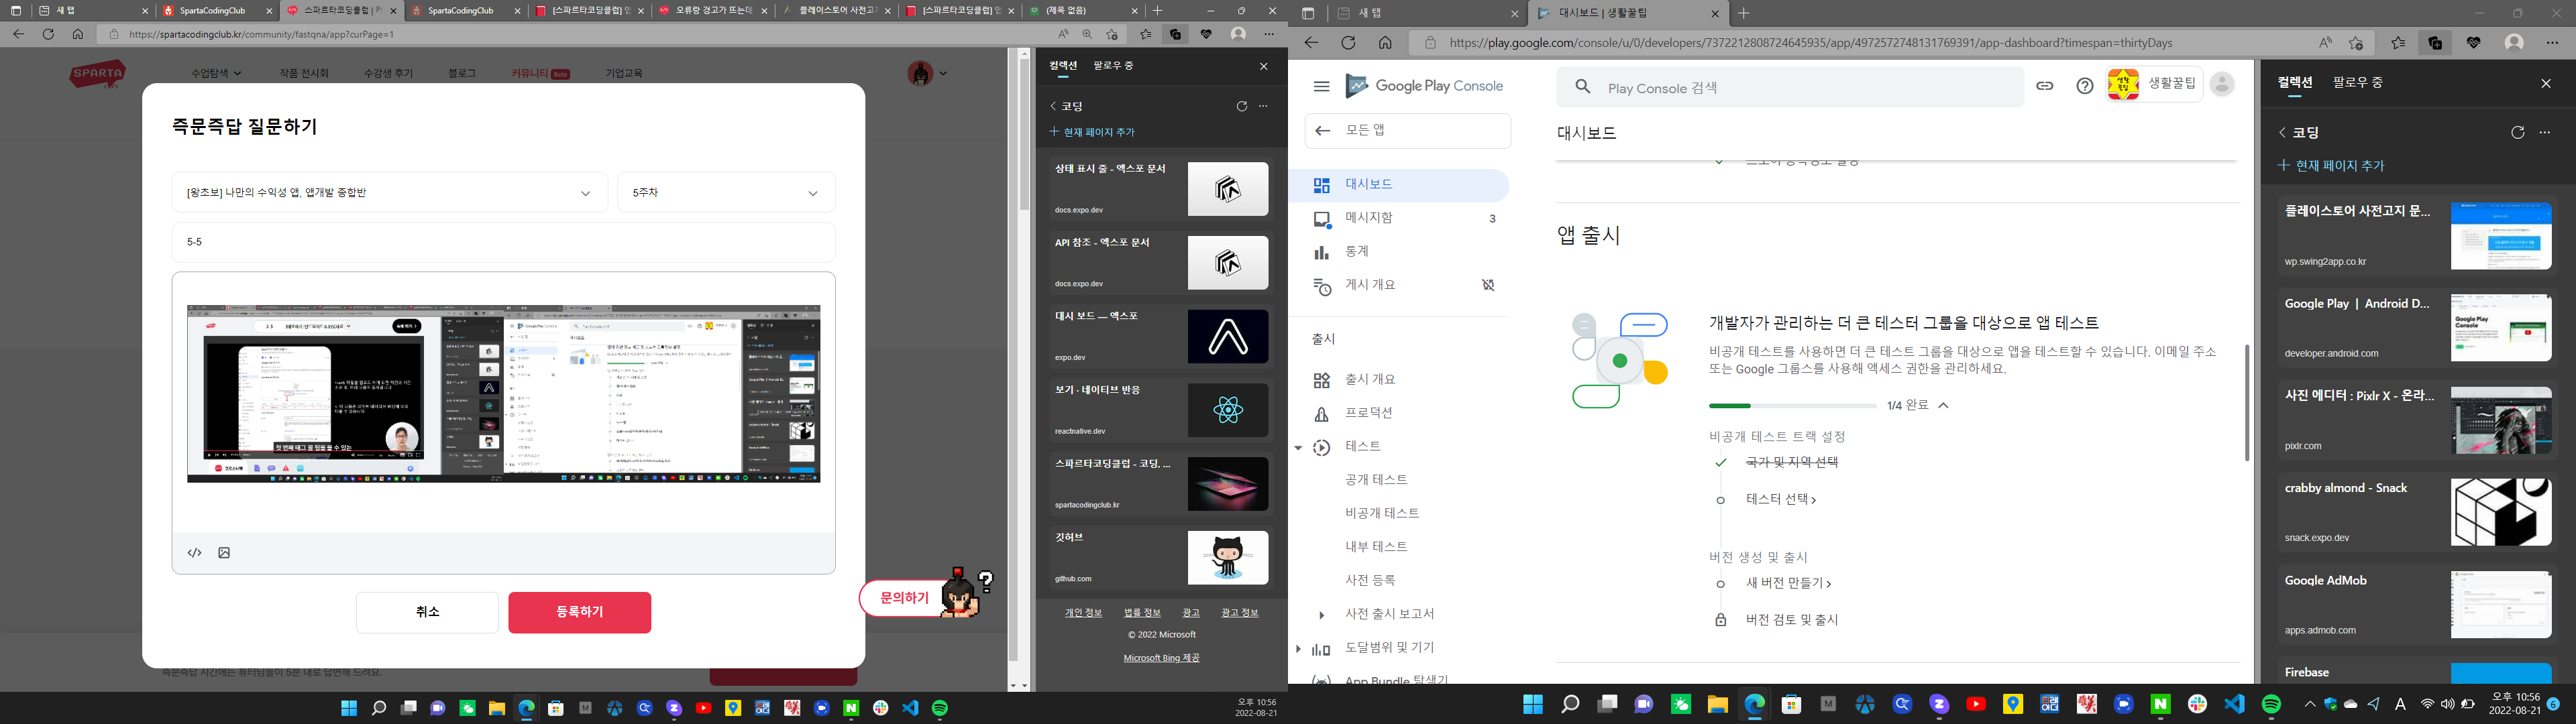Open Slack from the right taskbar

pyautogui.click(x=2197, y=704)
